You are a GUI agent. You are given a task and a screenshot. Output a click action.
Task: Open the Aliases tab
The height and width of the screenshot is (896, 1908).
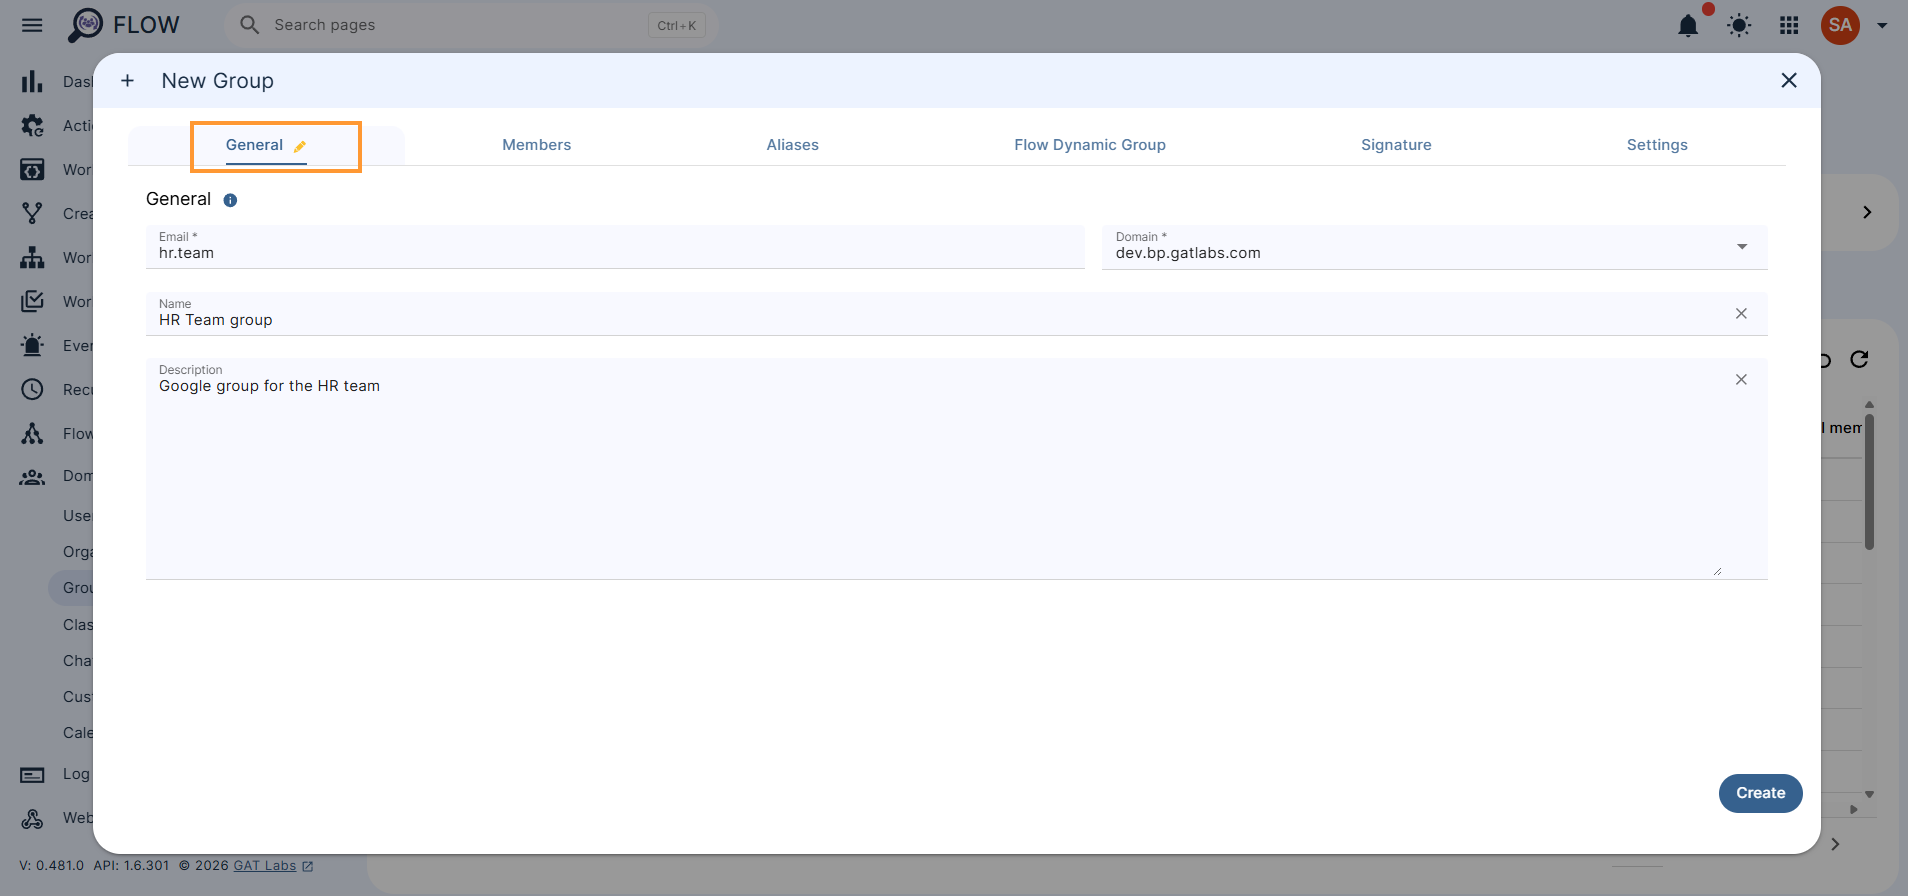(x=793, y=145)
